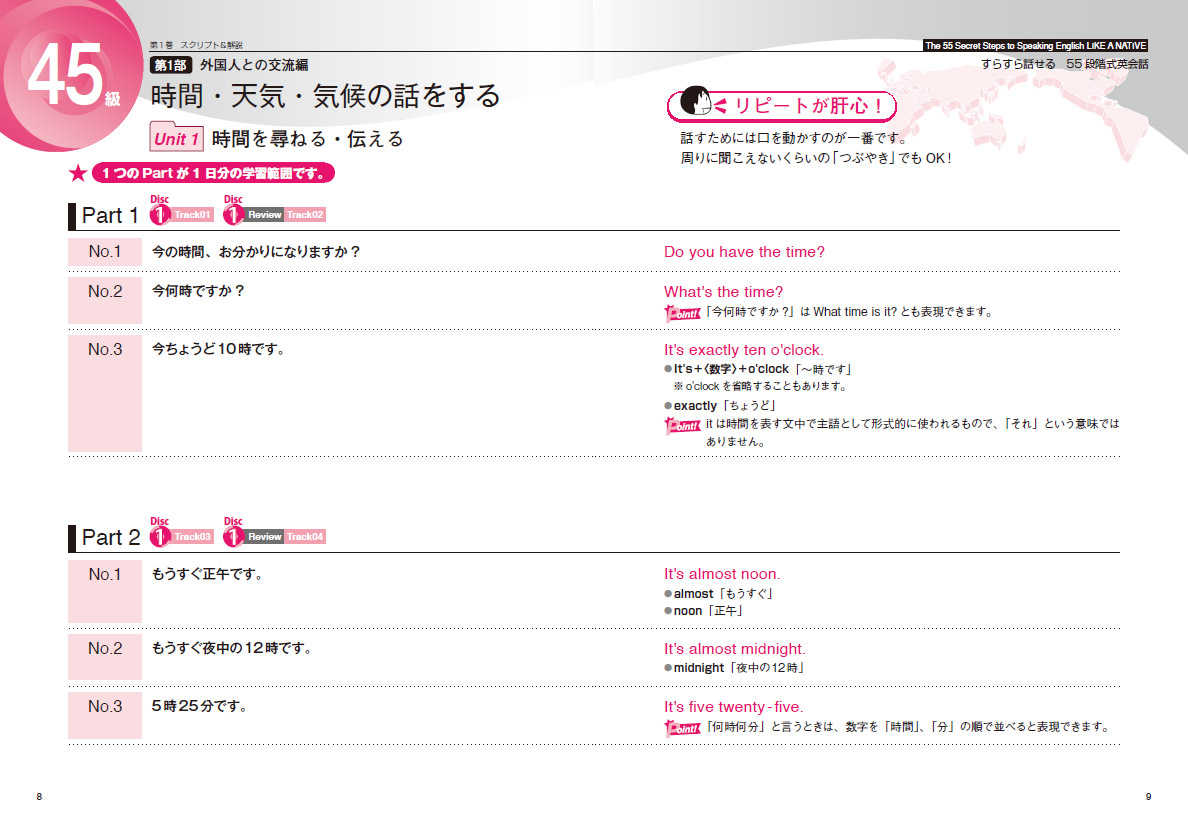Click the sentence もうすぐ正午です。
Screen dimensions: 1188x834
click(208, 574)
